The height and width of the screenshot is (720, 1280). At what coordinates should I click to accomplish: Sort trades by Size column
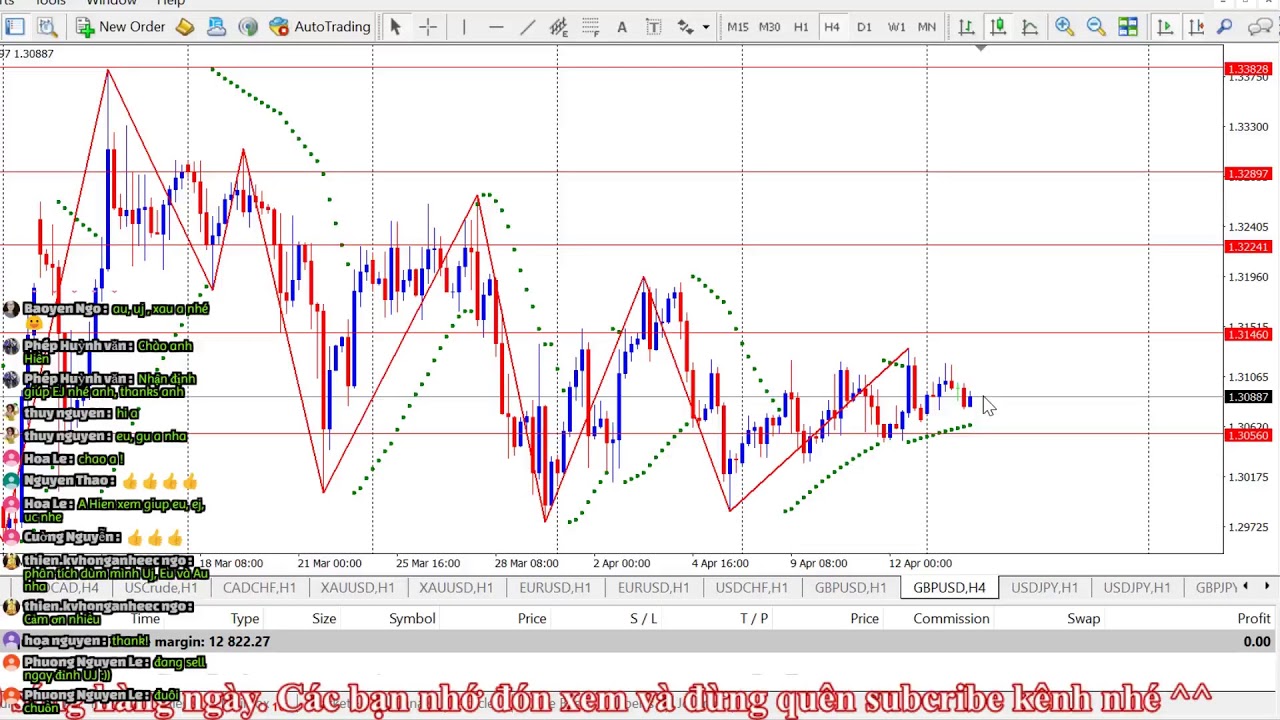coord(324,619)
